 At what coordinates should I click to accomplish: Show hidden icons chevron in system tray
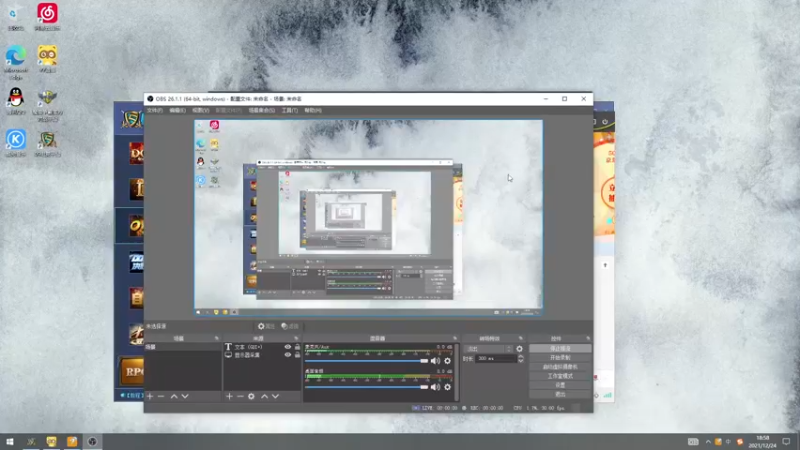tap(708, 442)
